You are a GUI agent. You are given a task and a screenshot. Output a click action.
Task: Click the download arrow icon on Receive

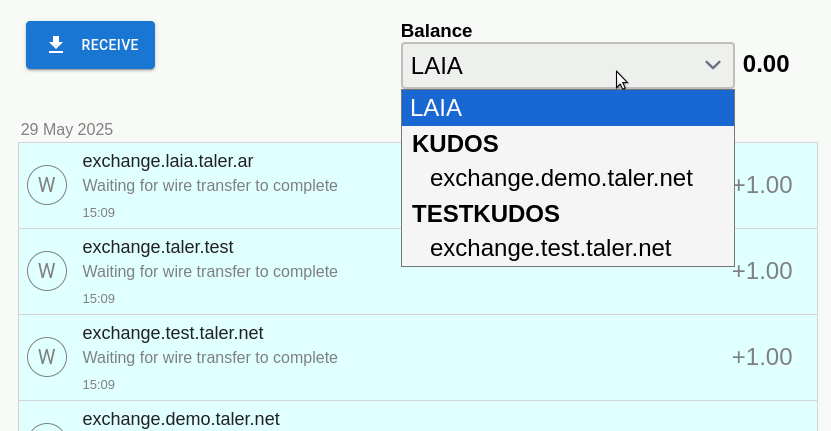pyautogui.click(x=56, y=45)
